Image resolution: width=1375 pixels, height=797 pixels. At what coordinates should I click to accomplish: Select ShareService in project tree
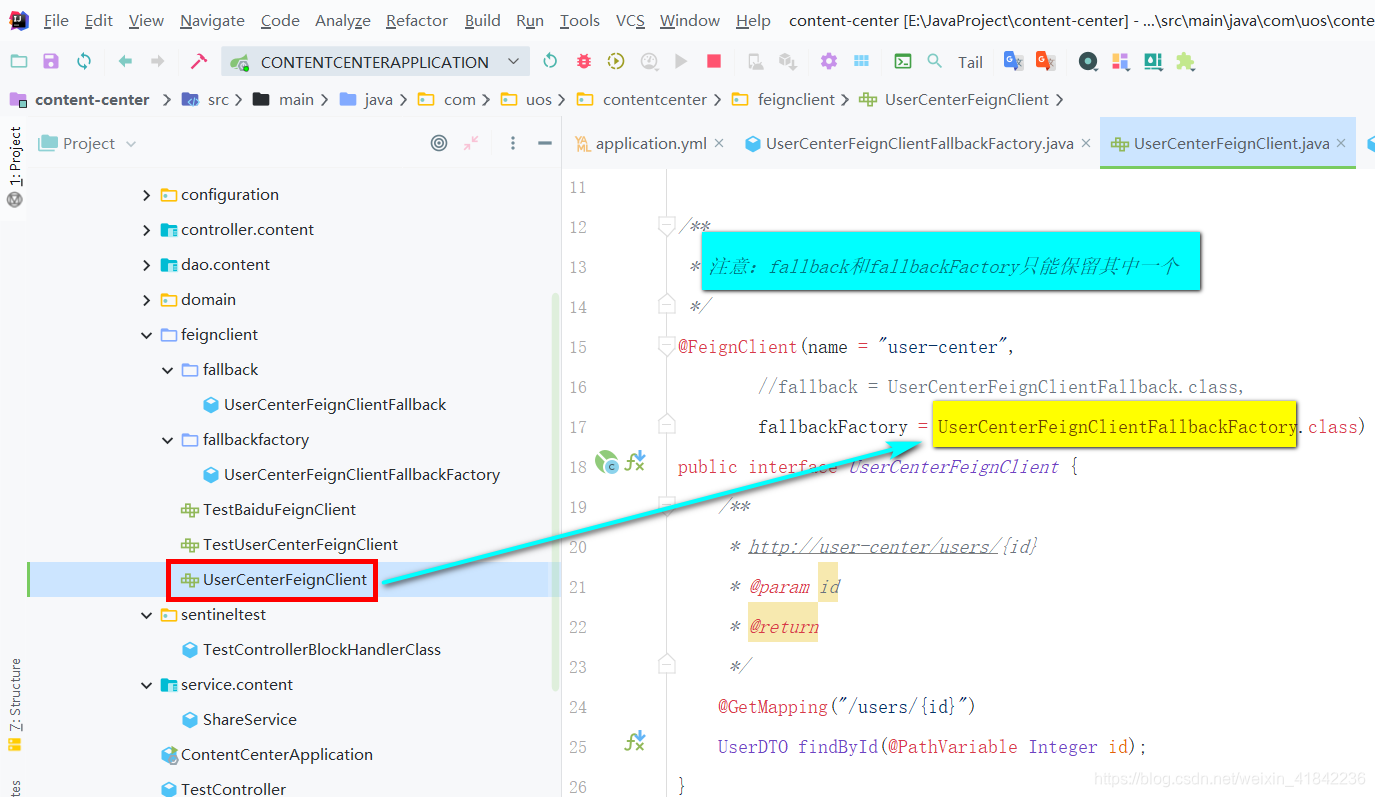[x=249, y=720]
